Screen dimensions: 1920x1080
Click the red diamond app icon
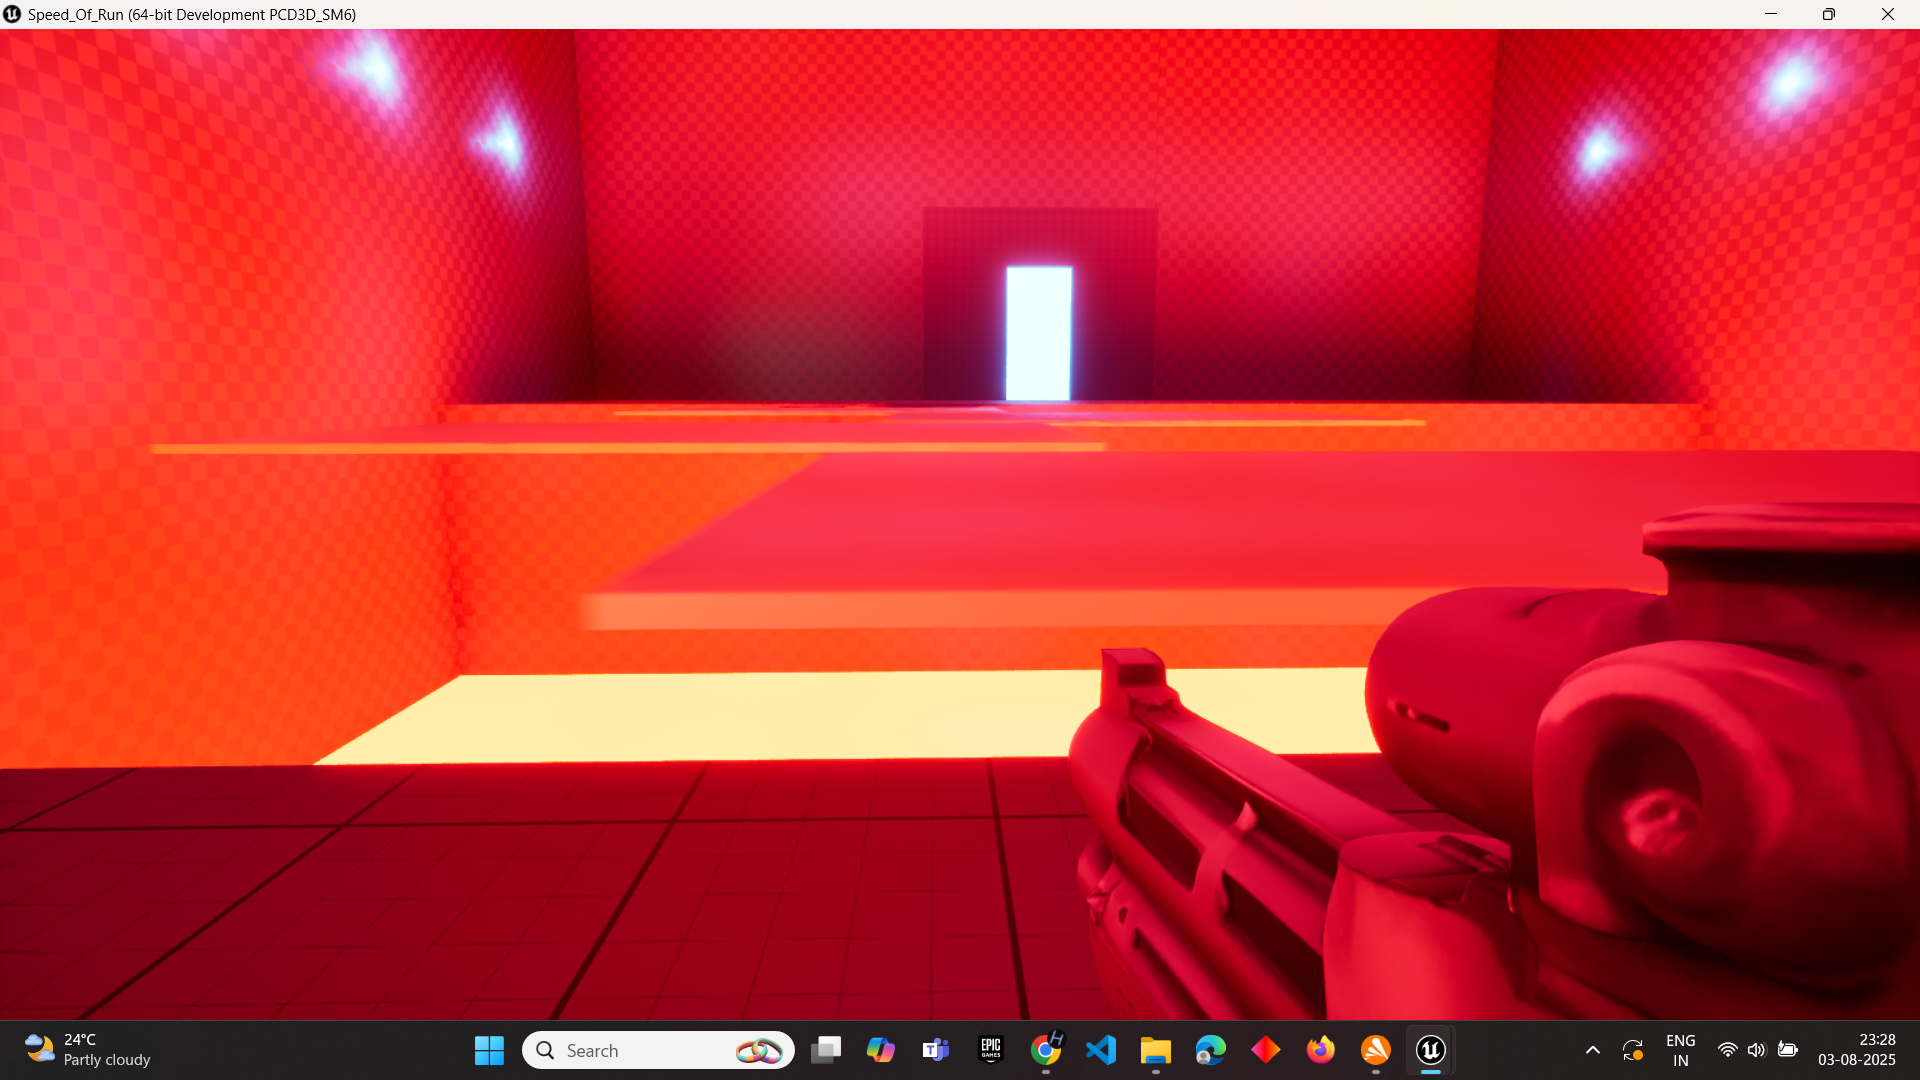coord(1265,1050)
